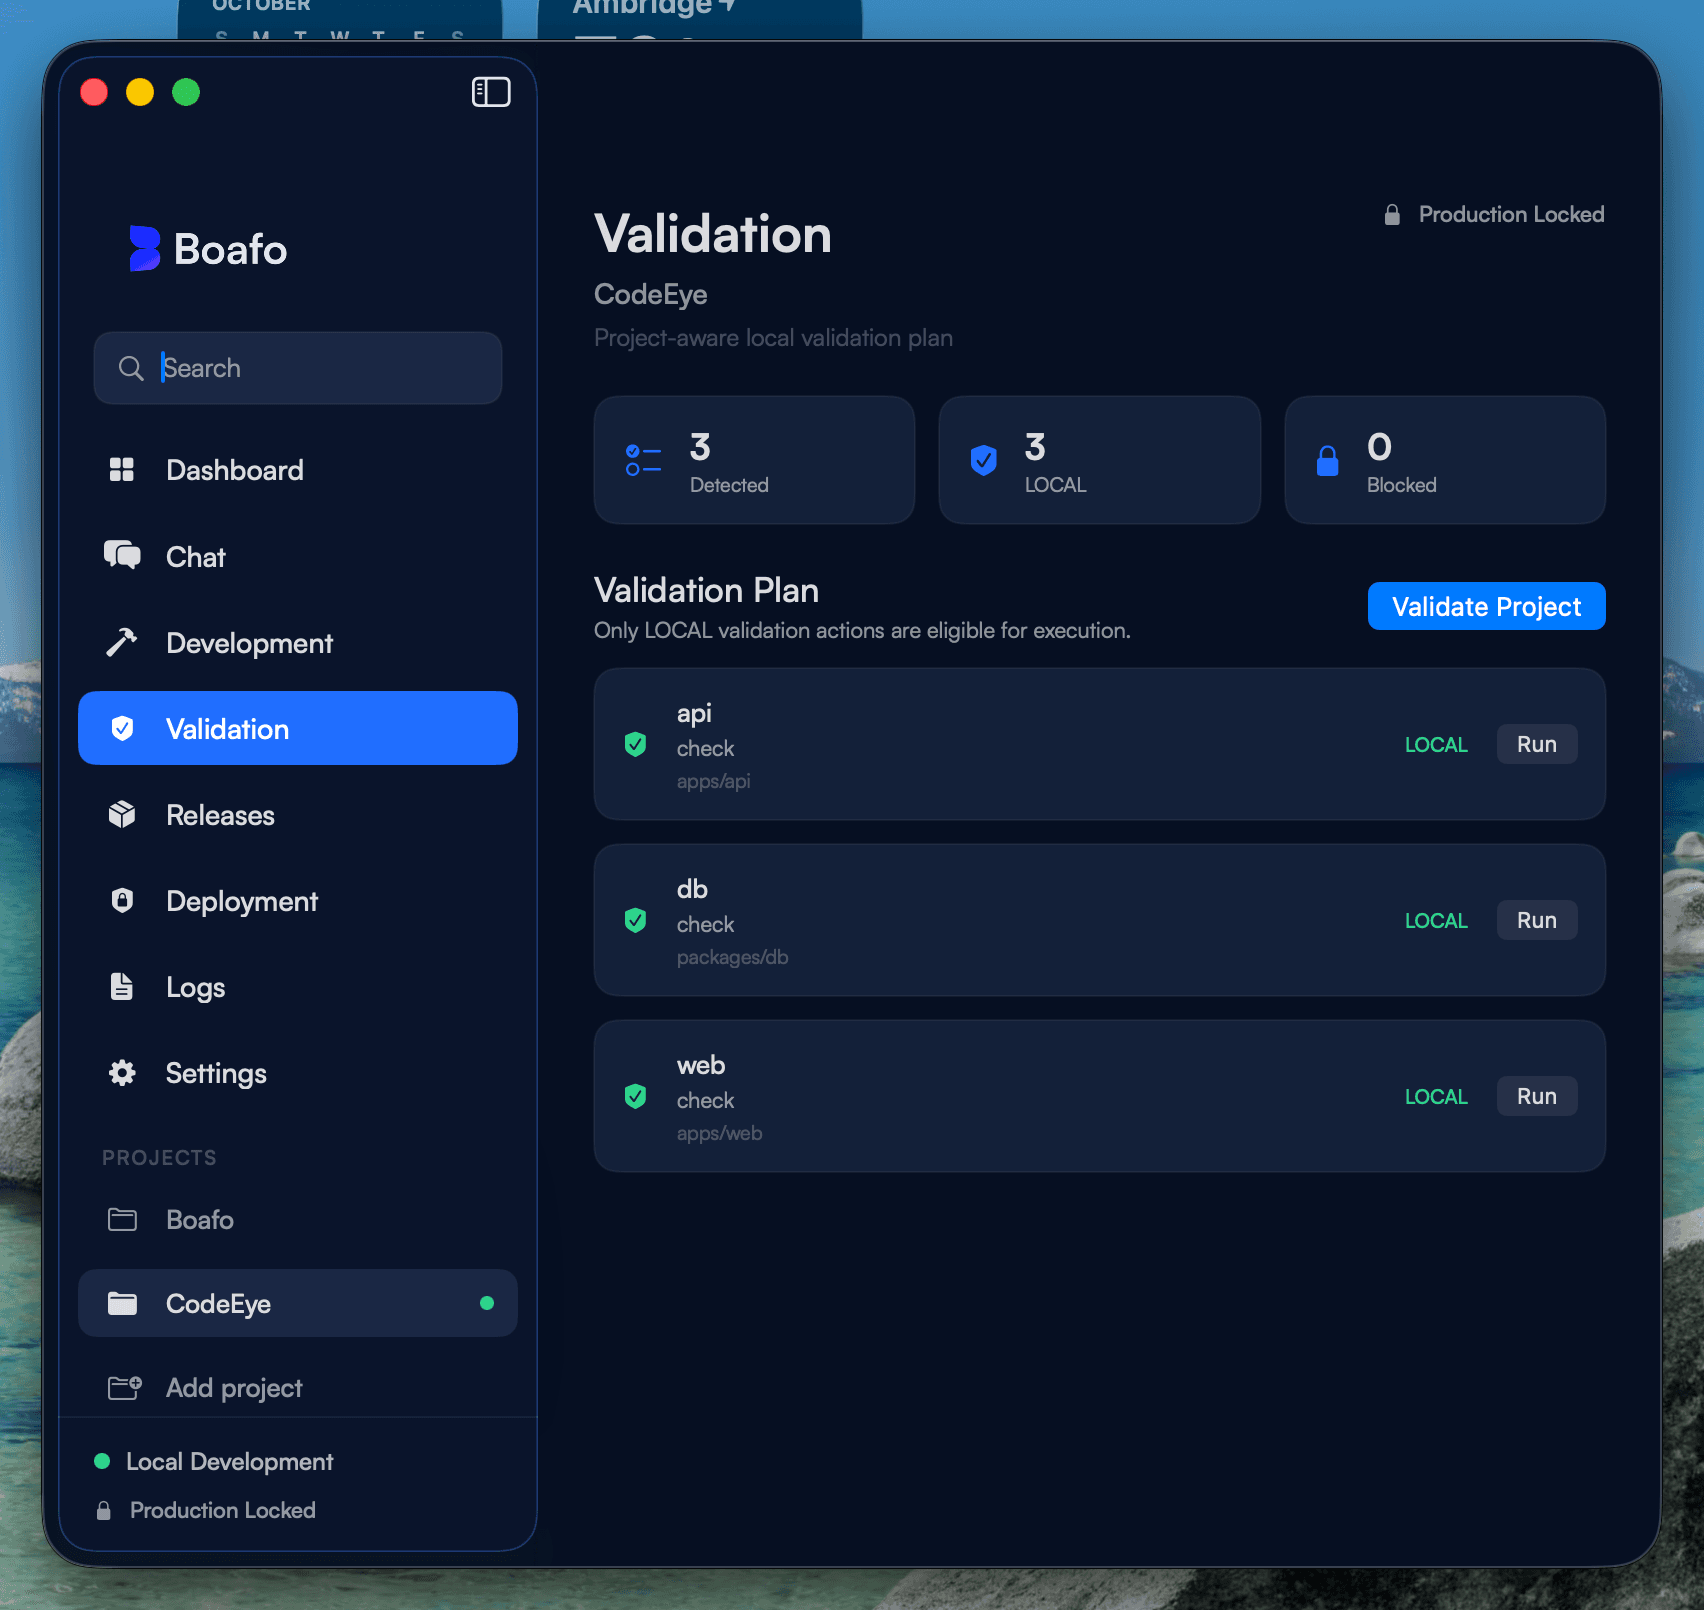Image resolution: width=1704 pixels, height=1610 pixels.
Task: Click the LOCAL tag on web row
Action: pyautogui.click(x=1436, y=1096)
